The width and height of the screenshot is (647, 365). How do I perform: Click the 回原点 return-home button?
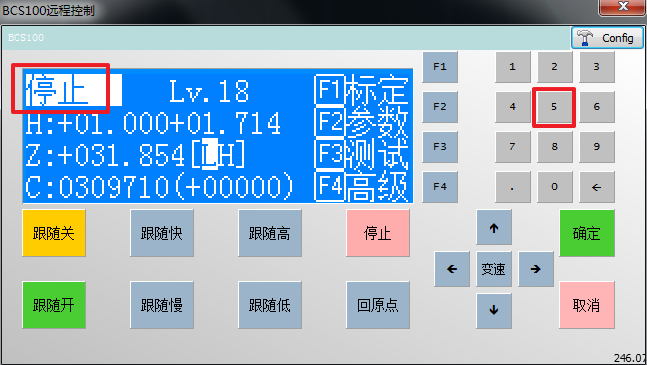point(378,305)
